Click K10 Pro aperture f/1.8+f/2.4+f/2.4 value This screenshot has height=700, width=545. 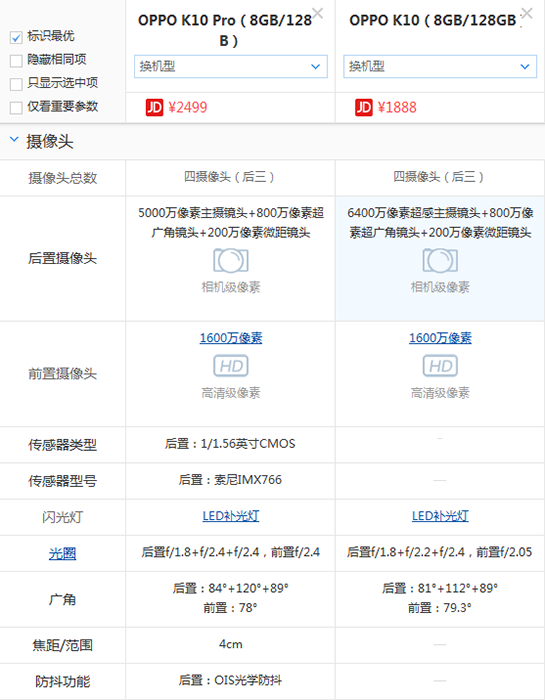[231, 552]
